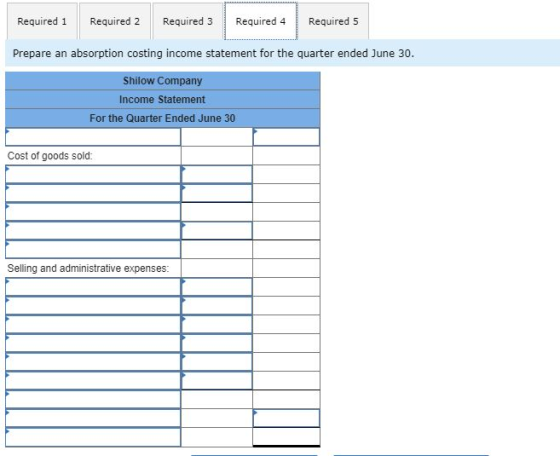560x456 pixels.
Task: Select the first row right amount field
Action: tap(286, 137)
